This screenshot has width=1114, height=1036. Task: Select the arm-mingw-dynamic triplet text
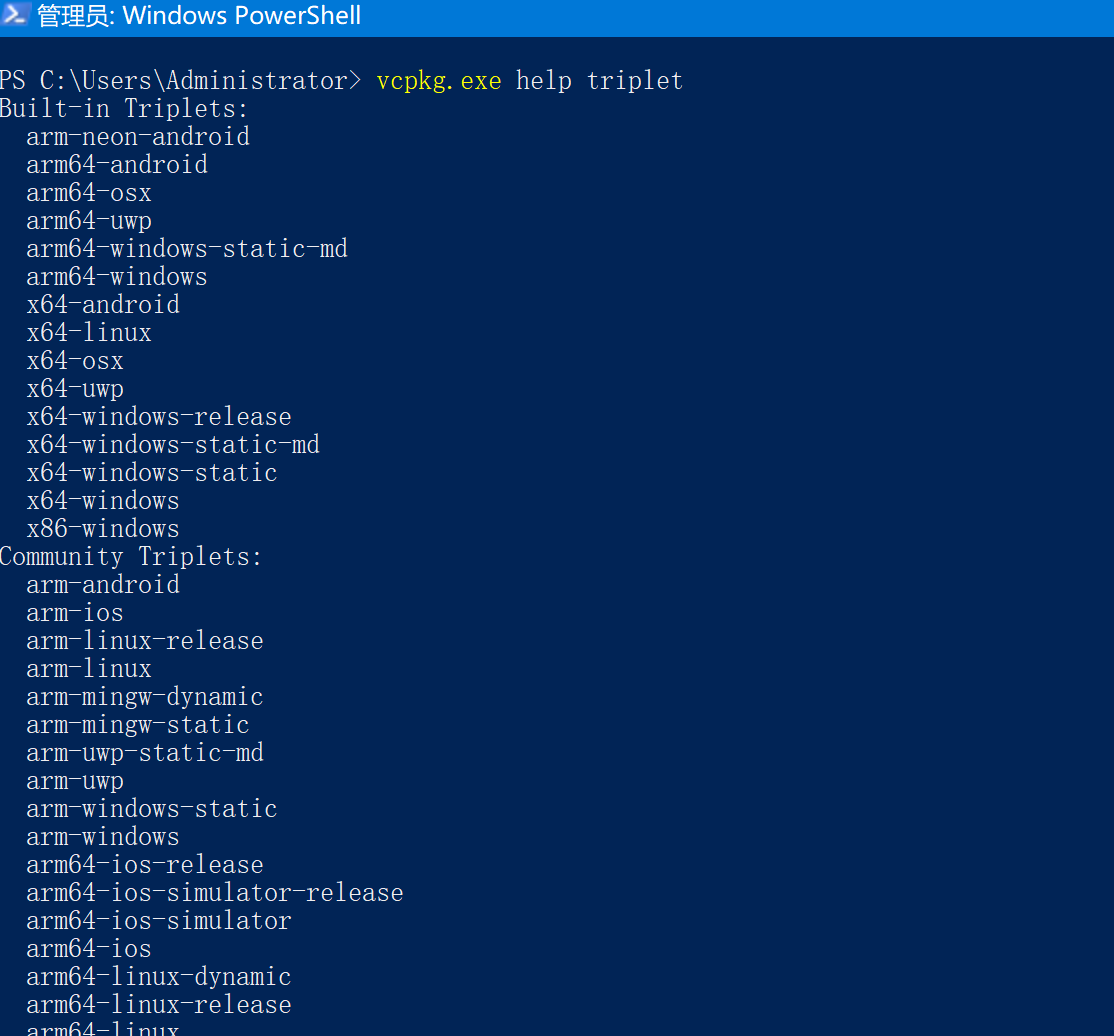[x=144, y=696]
